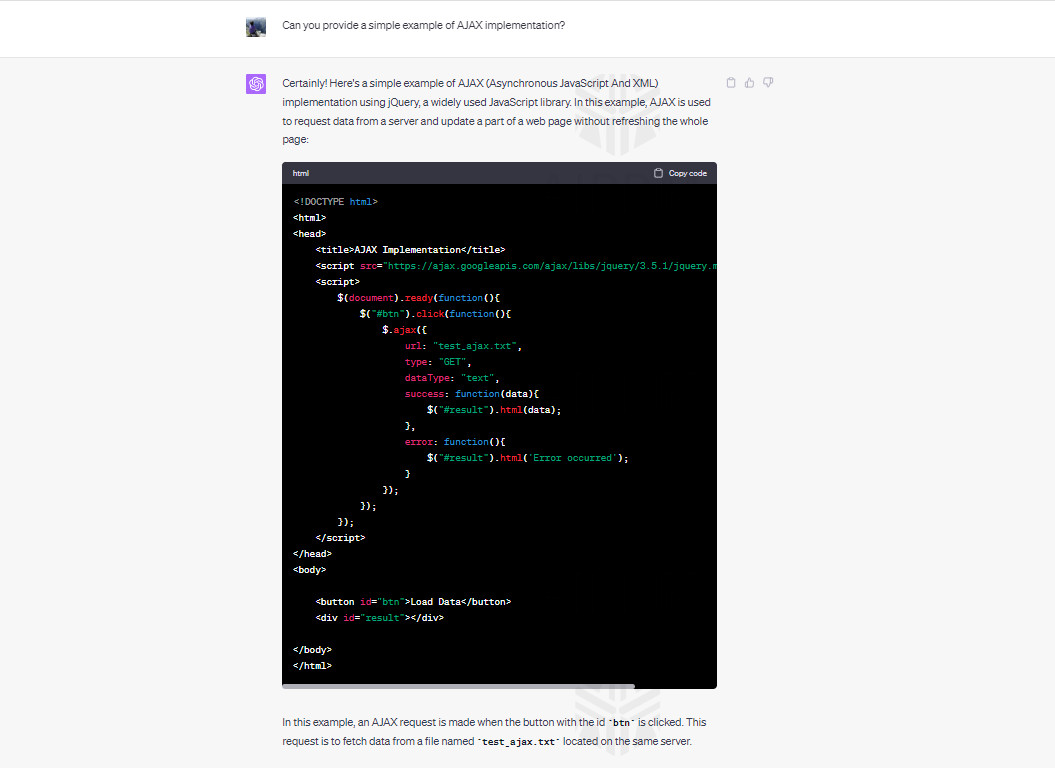Copy the response using the clipboard icon
The image size is (1055, 768).
731,82
